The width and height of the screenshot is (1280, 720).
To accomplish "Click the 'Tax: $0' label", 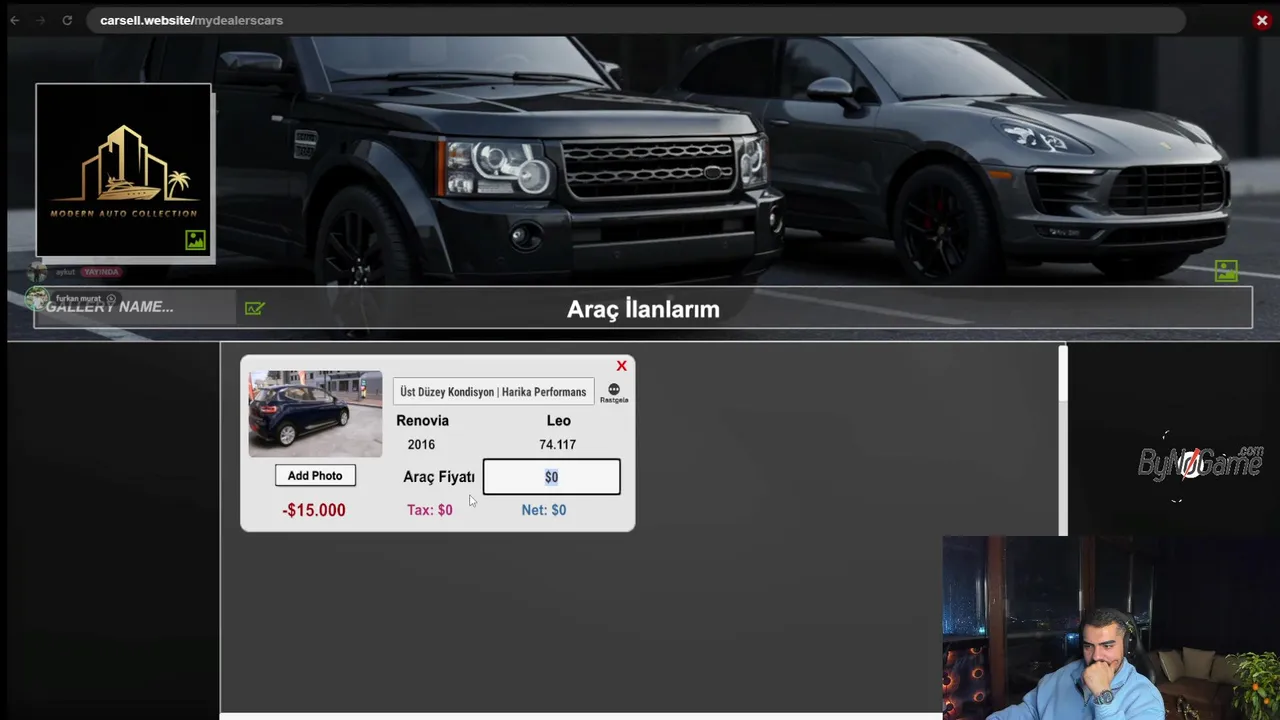I will point(430,510).
